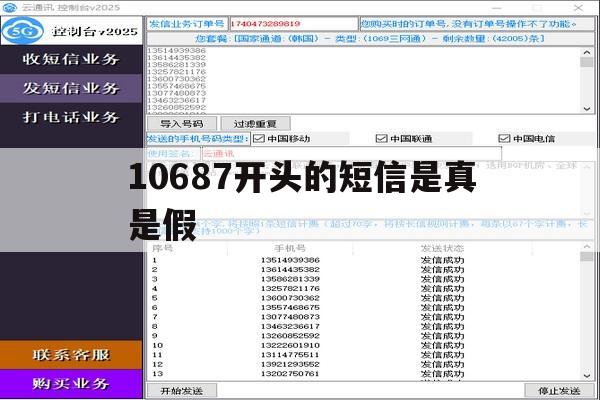Toggle the 中国电信 checkbox
This screenshot has width=600, height=400.
click(x=504, y=139)
